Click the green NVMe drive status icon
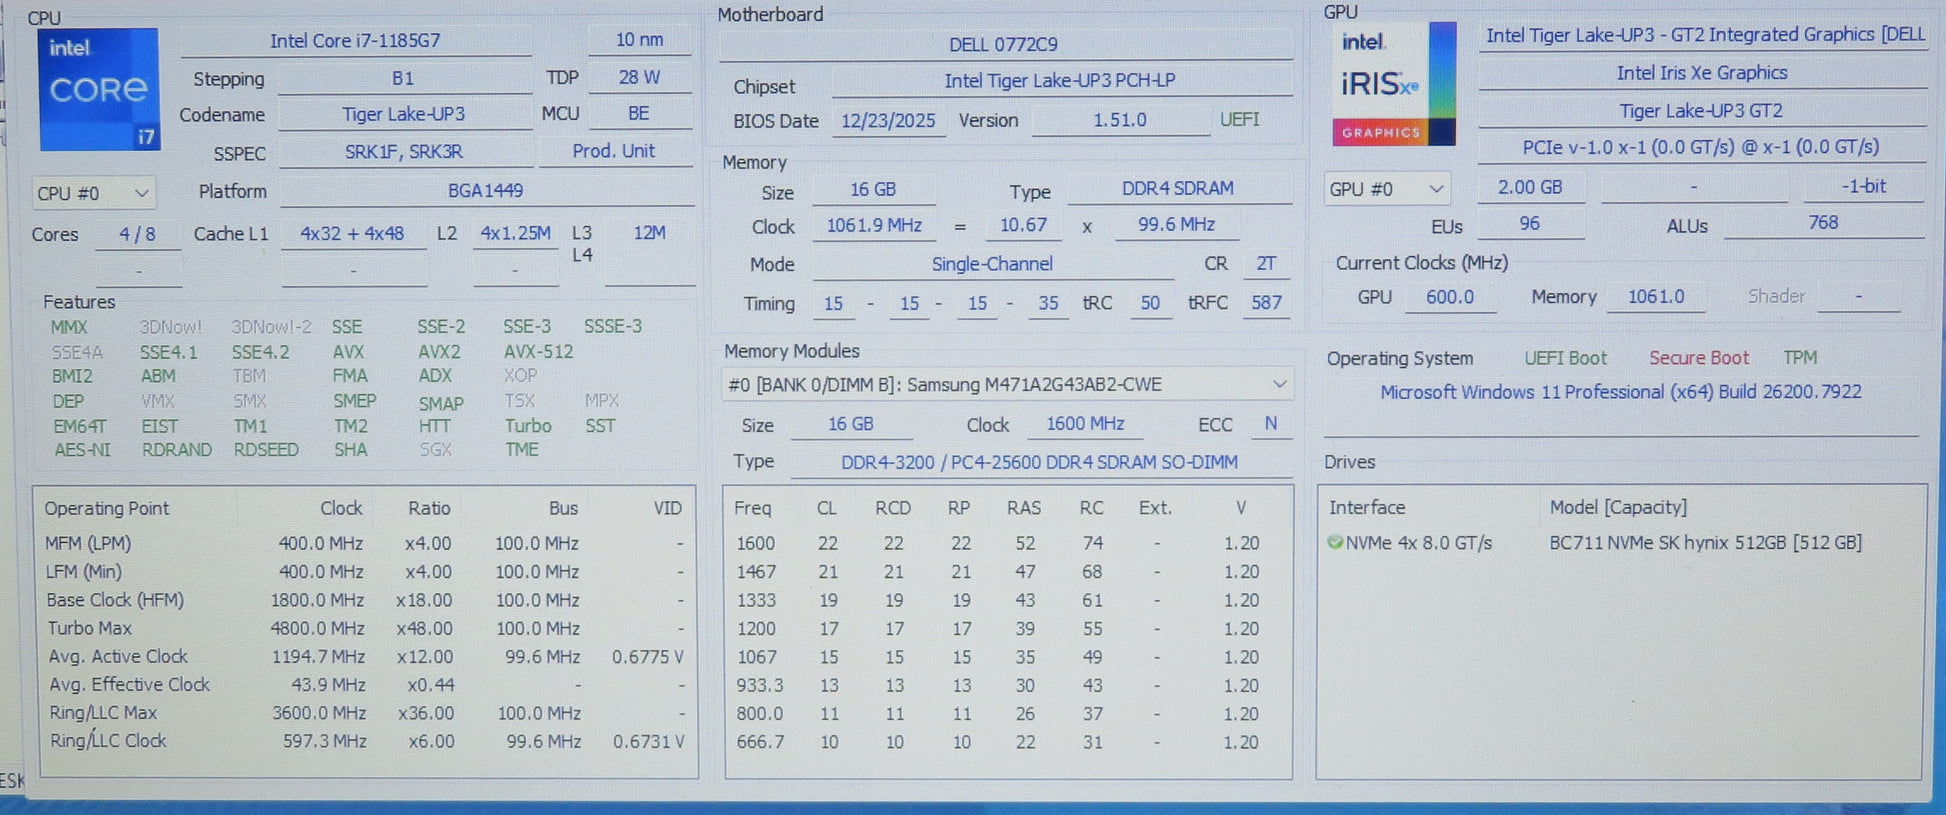The height and width of the screenshot is (815, 1946). click(x=1334, y=542)
